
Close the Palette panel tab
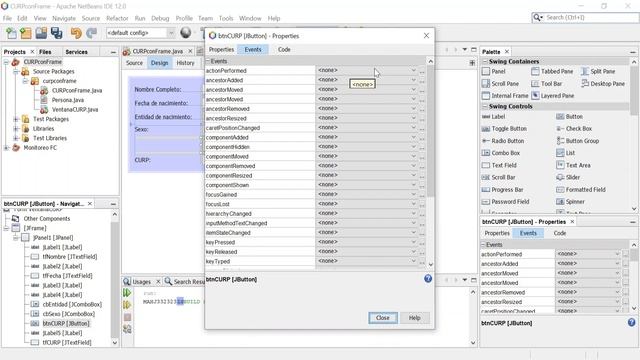point(507,51)
